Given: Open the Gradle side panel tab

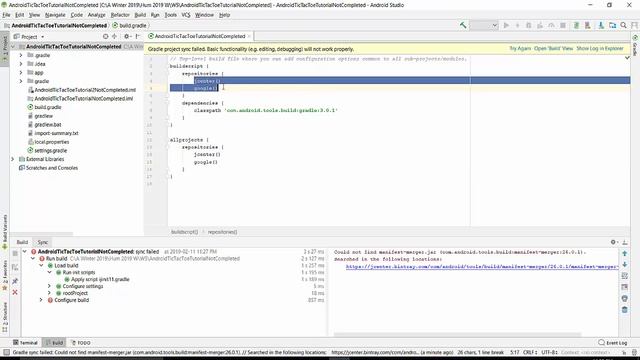Looking at the screenshot, I should (635, 45).
